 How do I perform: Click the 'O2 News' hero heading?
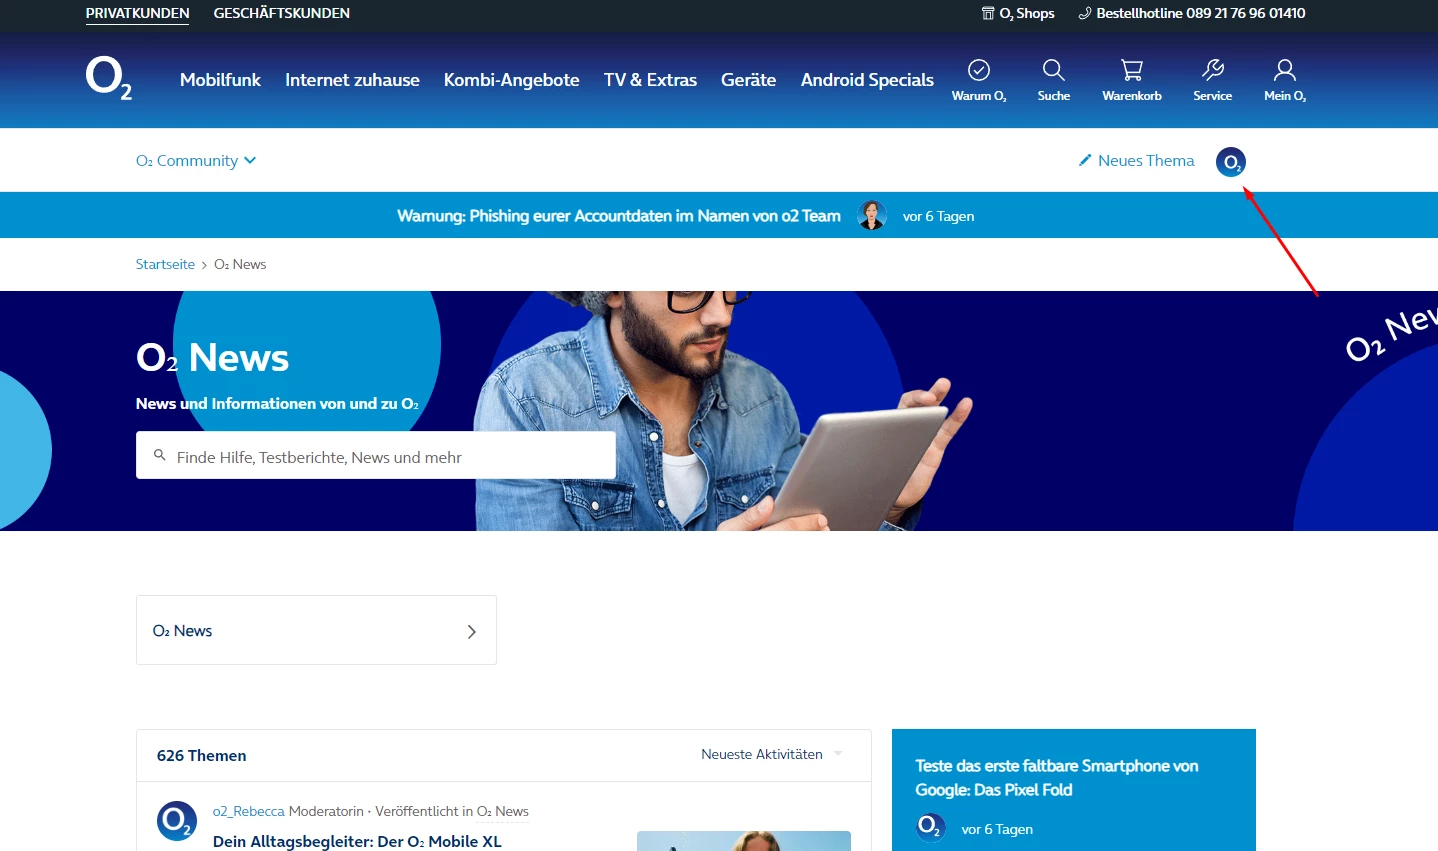212,357
